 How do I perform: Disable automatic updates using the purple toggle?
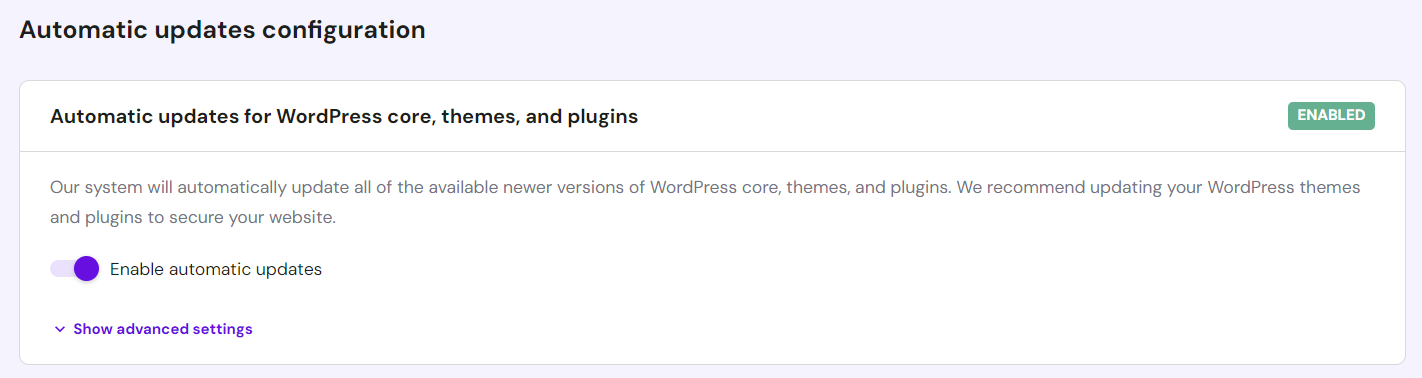coord(75,268)
